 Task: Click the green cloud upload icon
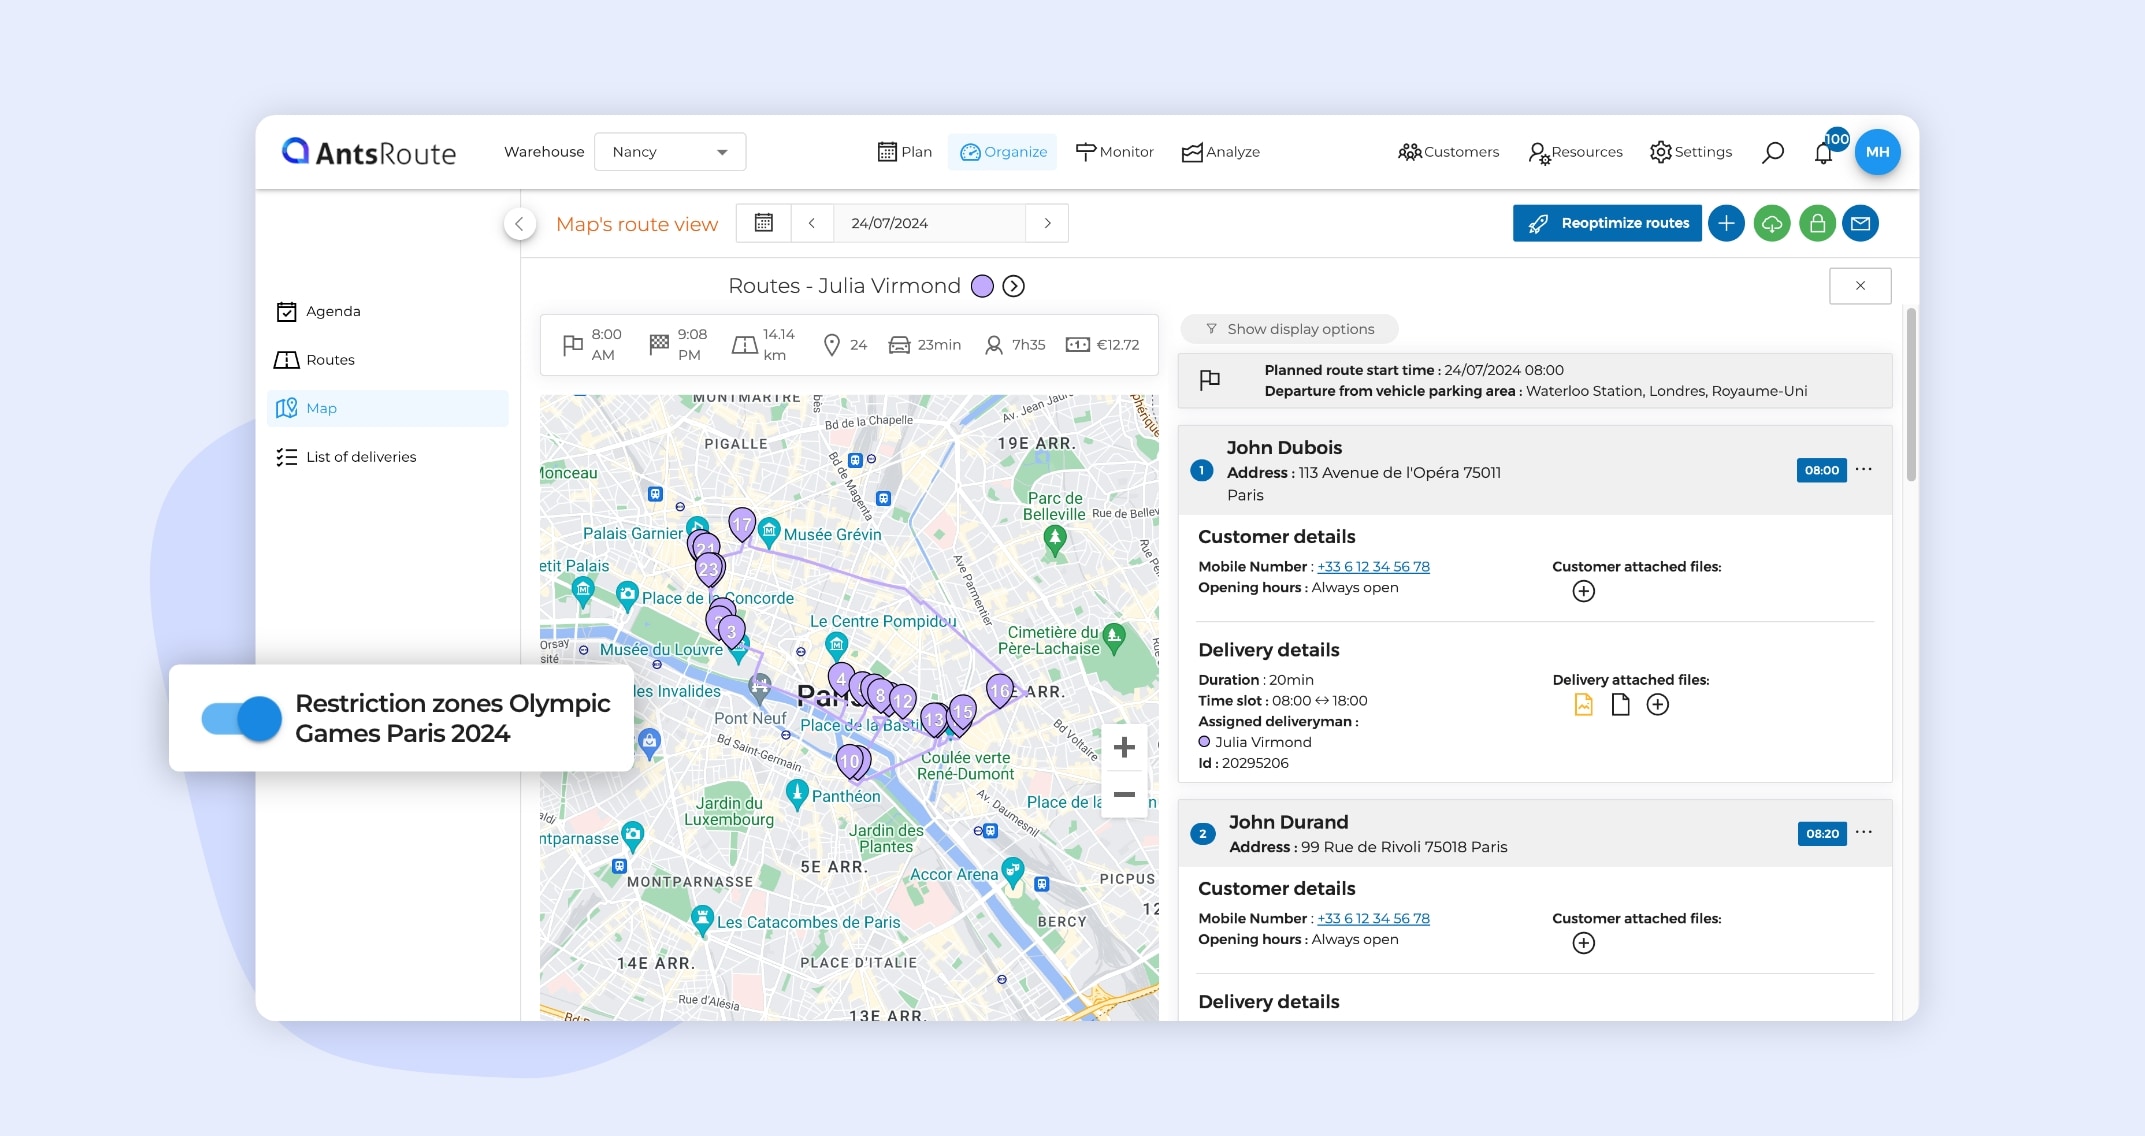click(x=1772, y=223)
